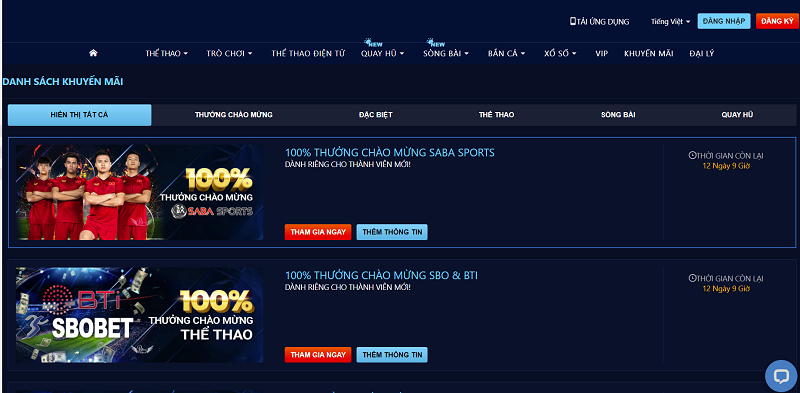Viewport: 800px width, 393px height.
Task: Open the SABA Sports promotion banner image
Action: pyautogui.click(x=139, y=192)
